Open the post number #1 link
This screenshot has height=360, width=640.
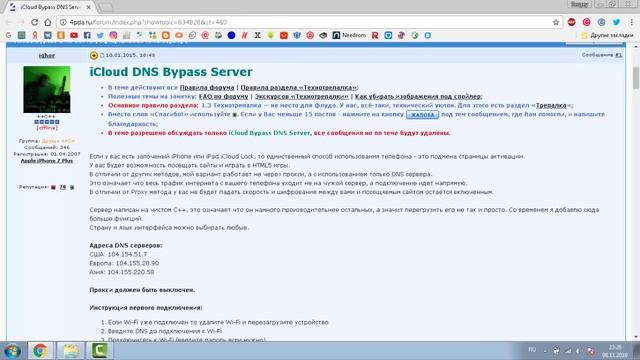pos(619,55)
